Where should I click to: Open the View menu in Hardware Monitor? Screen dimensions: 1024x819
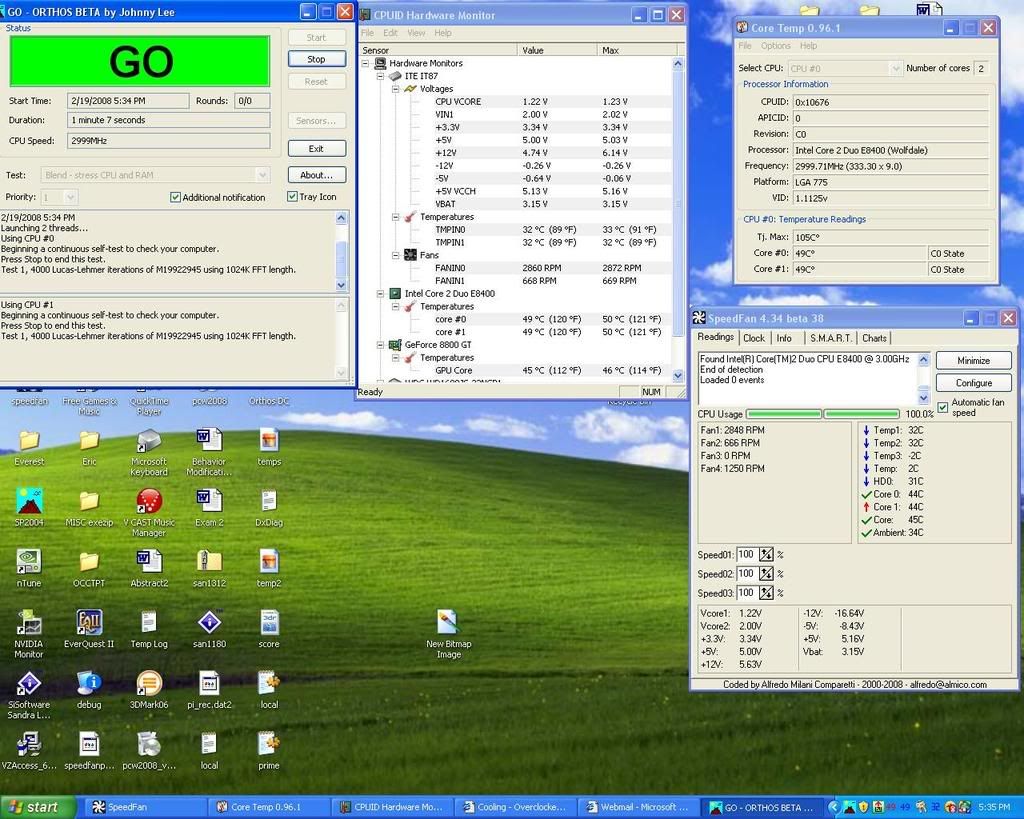(x=416, y=33)
